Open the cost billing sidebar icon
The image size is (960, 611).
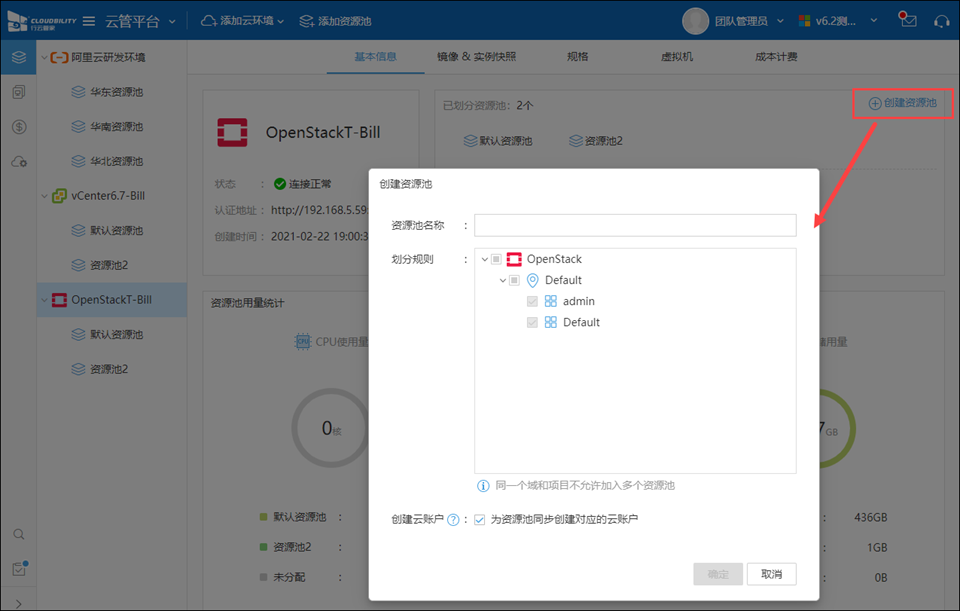point(19,127)
